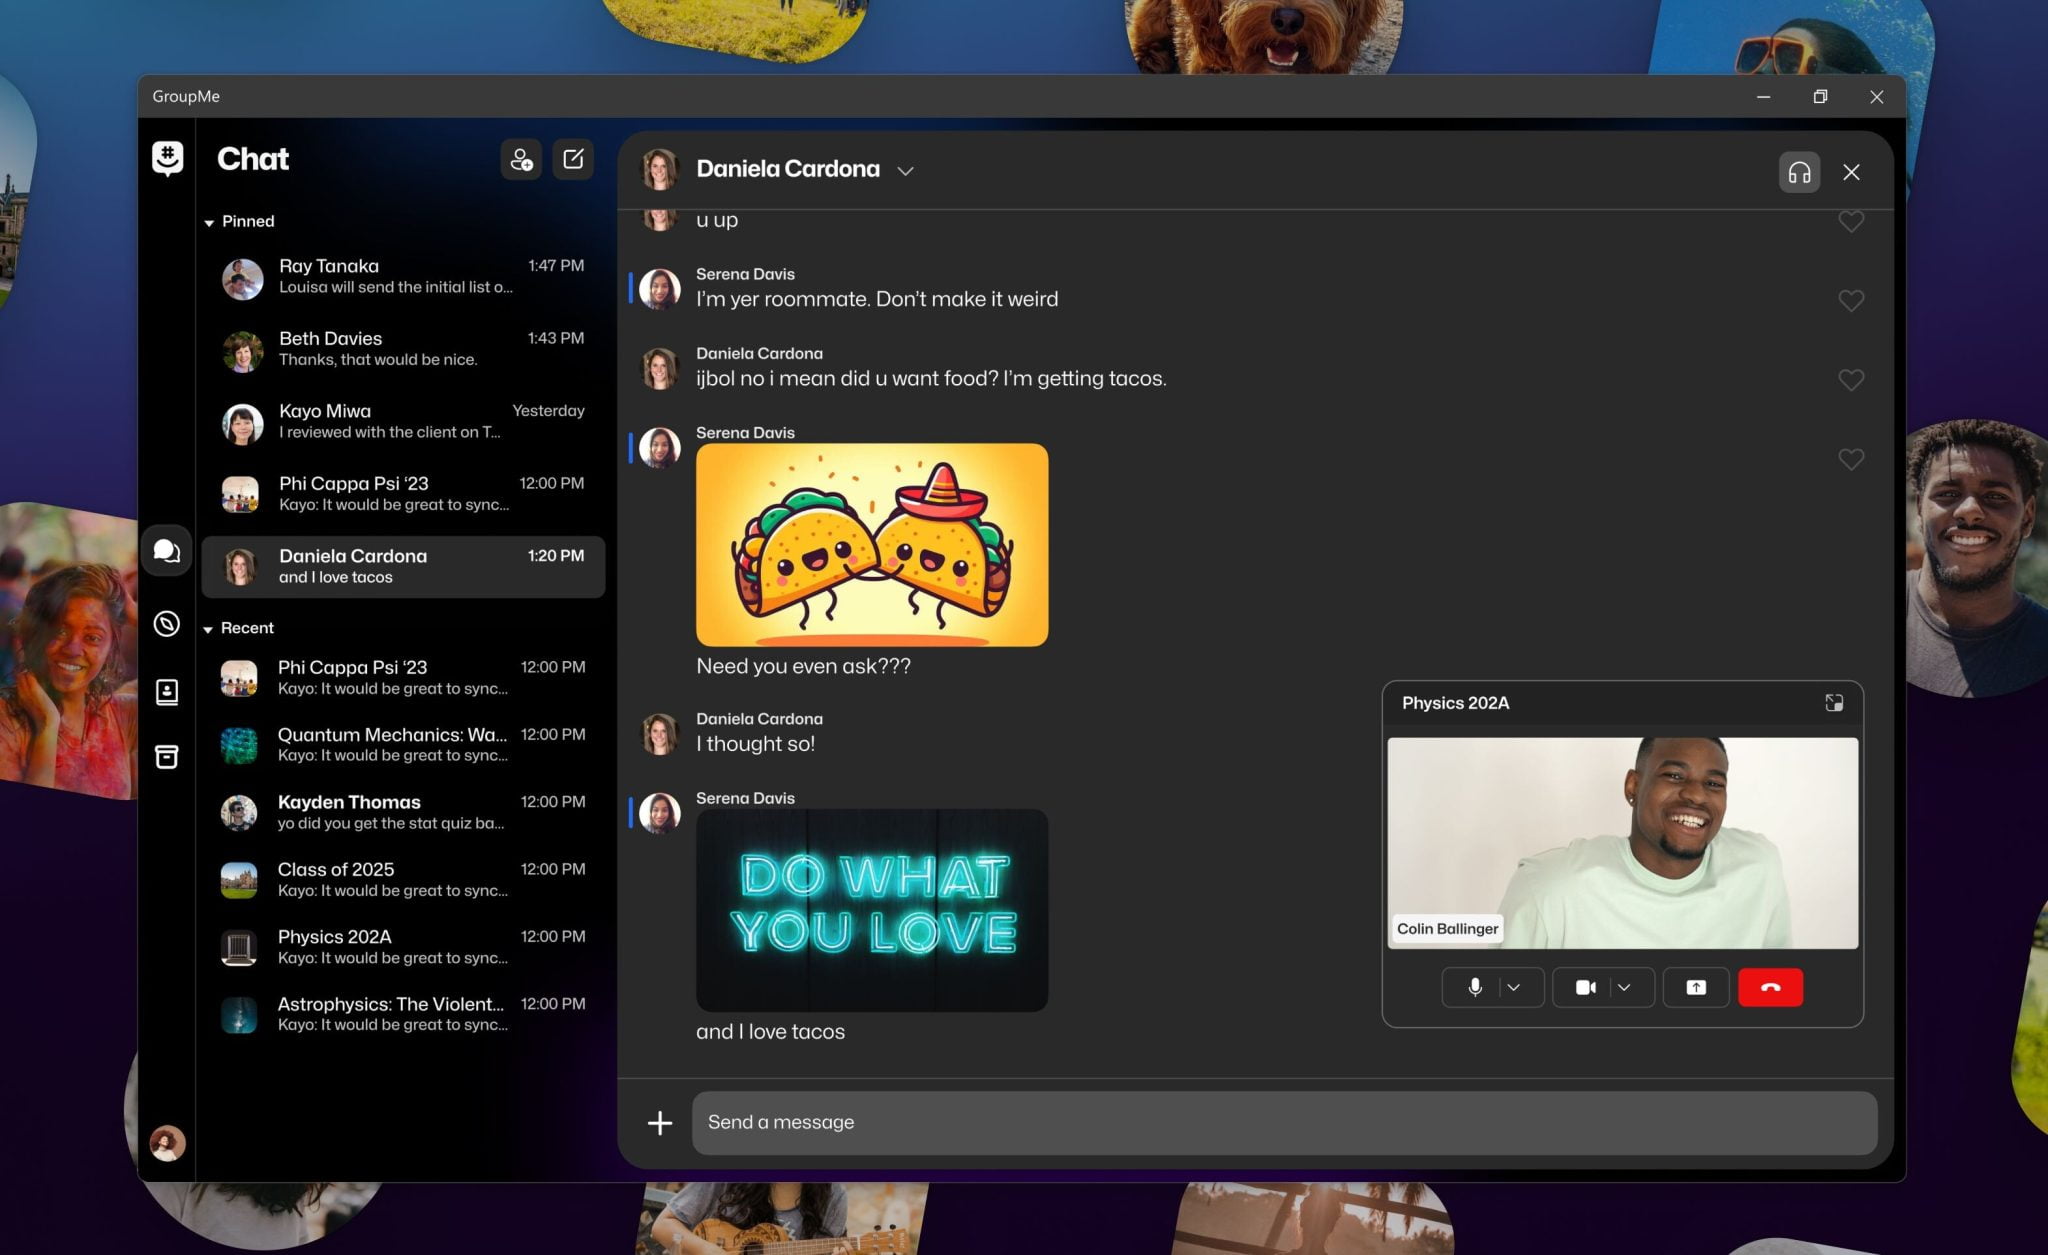2048x1255 pixels.
Task: Mute the microphone in the call
Action: coord(1475,987)
